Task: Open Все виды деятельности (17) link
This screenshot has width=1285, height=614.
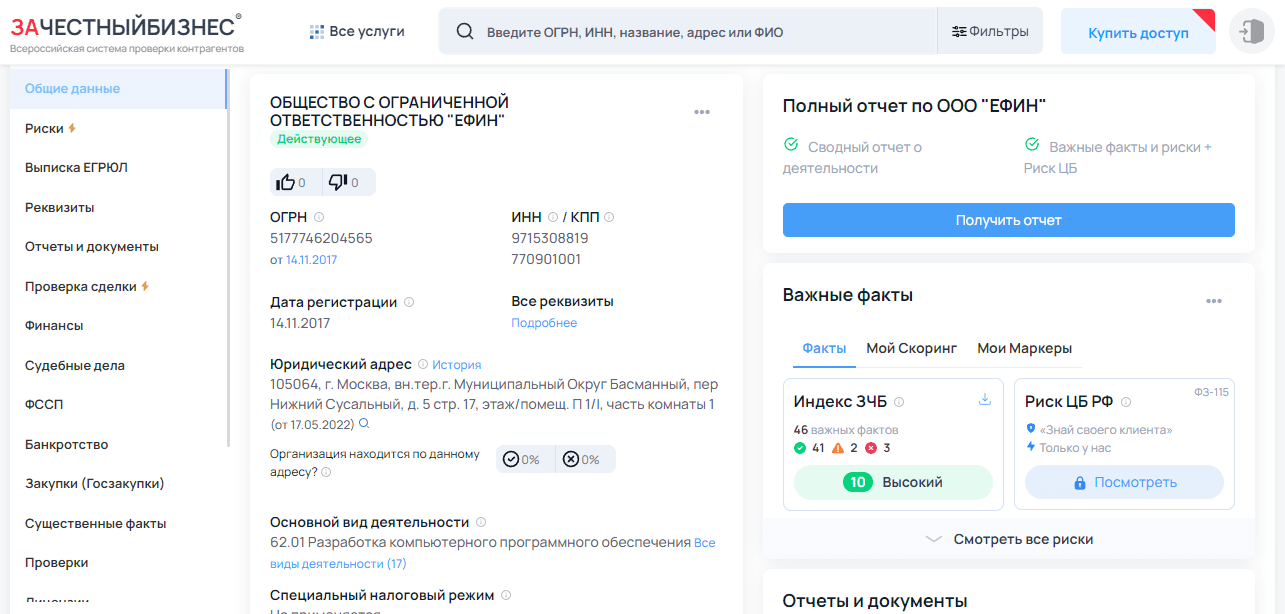Action: pos(704,543)
